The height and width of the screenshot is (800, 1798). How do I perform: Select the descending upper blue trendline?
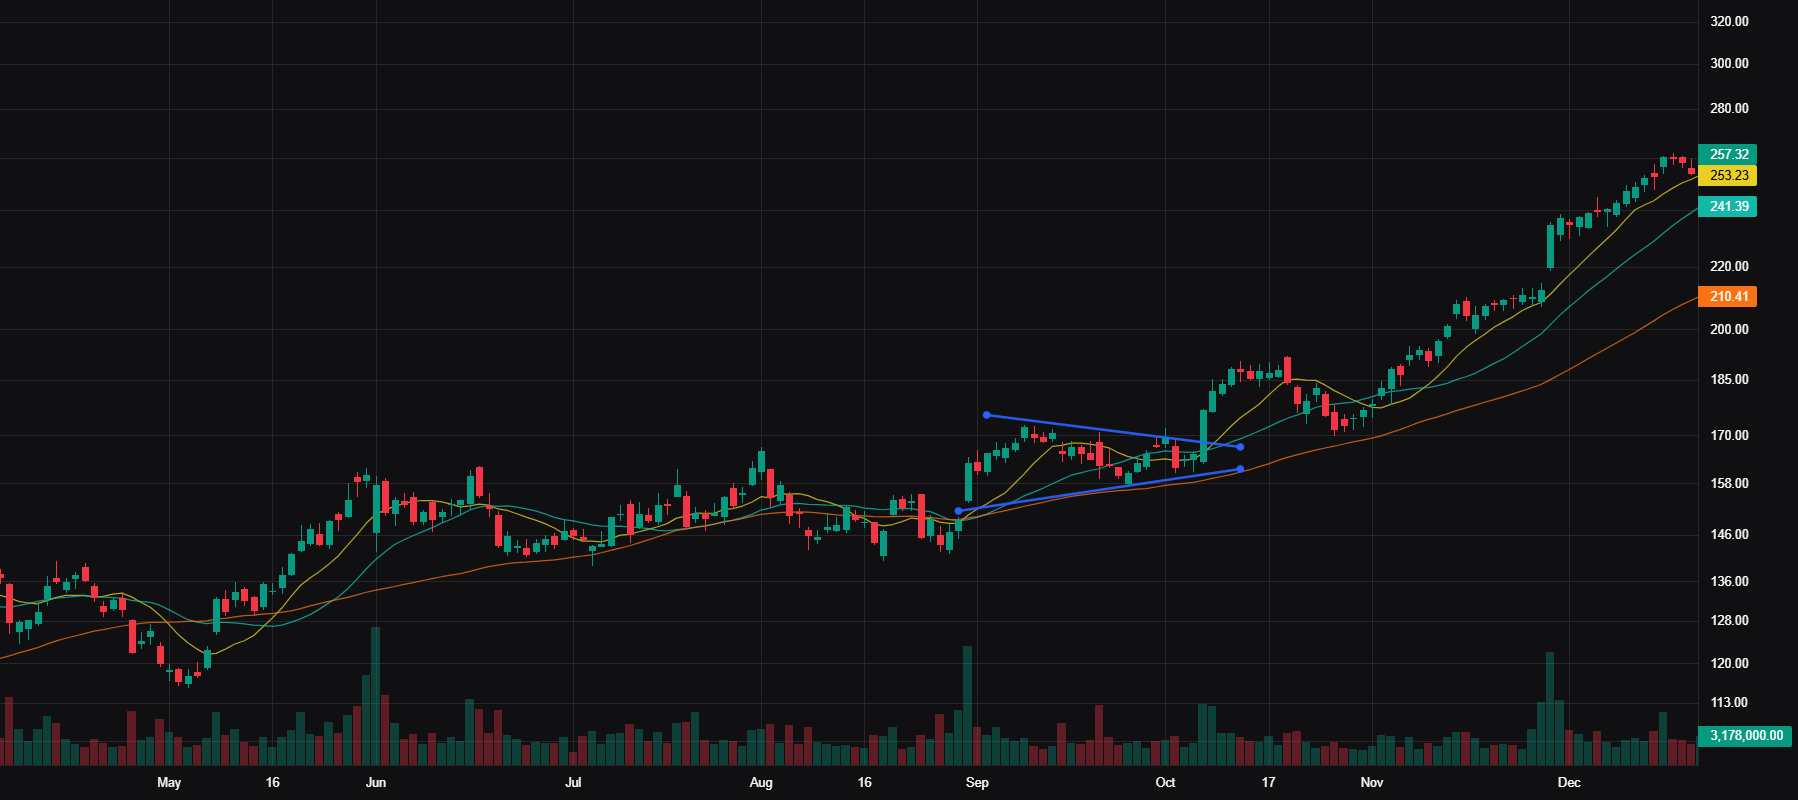(x=1113, y=431)
